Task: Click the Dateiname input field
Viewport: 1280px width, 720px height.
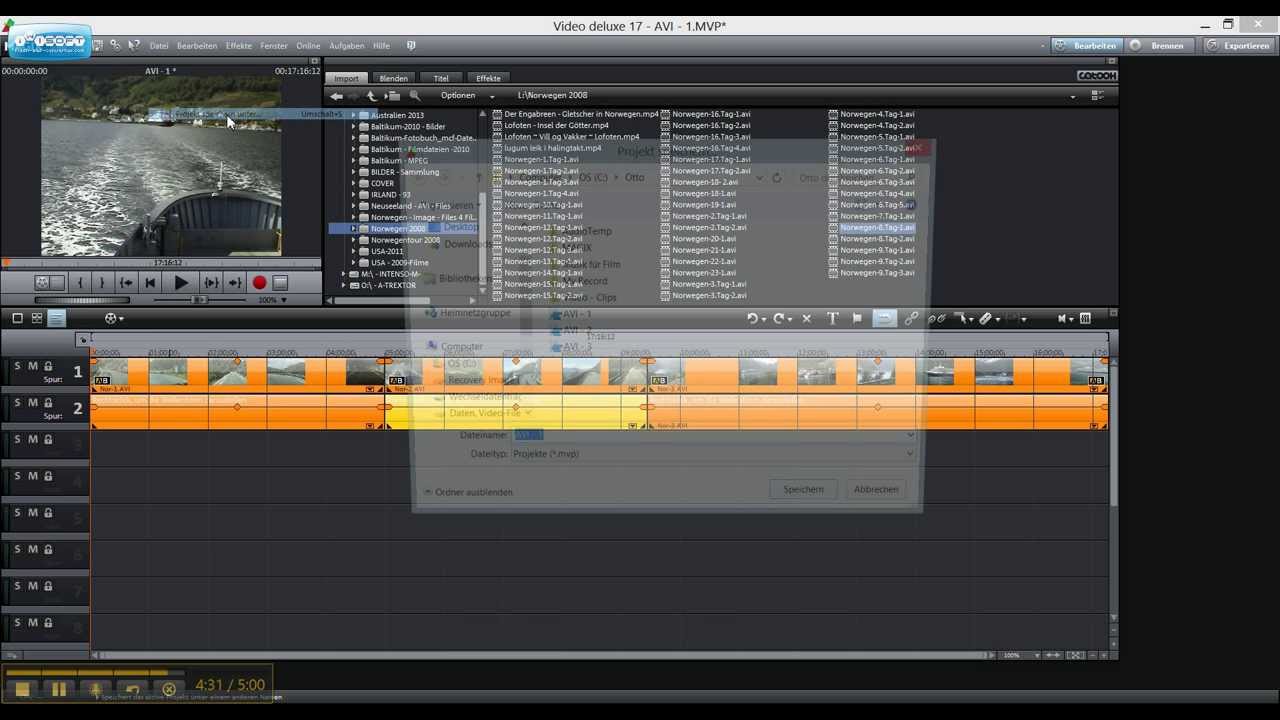Action: tap(712, 435)
